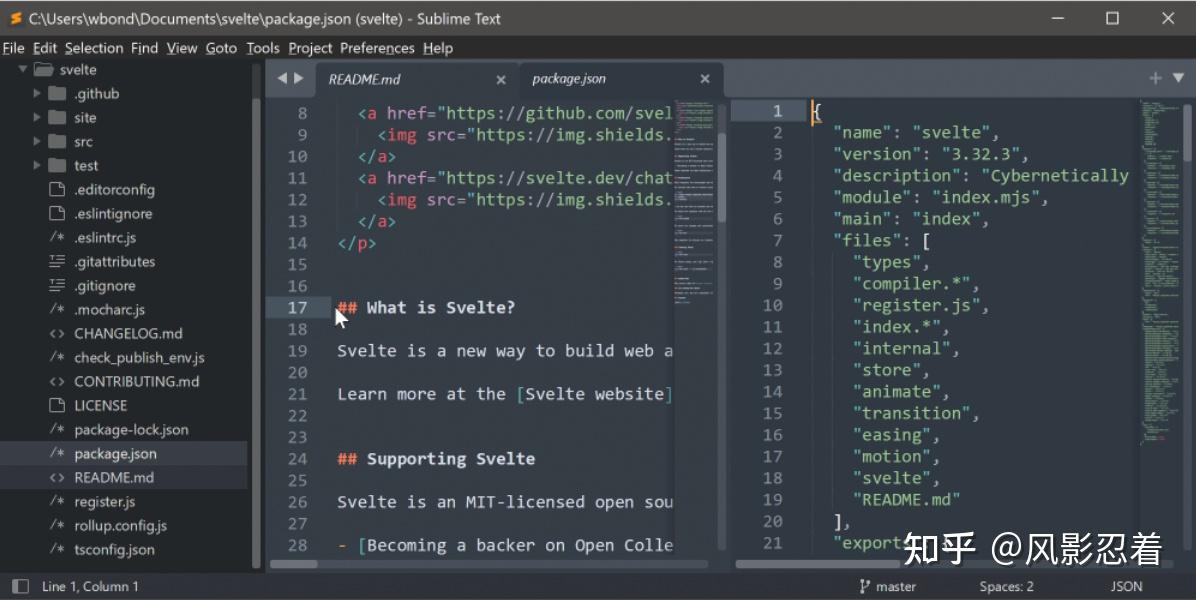Expand the src folder
This screenshot has width=1196, height=600.
point(37,141)
